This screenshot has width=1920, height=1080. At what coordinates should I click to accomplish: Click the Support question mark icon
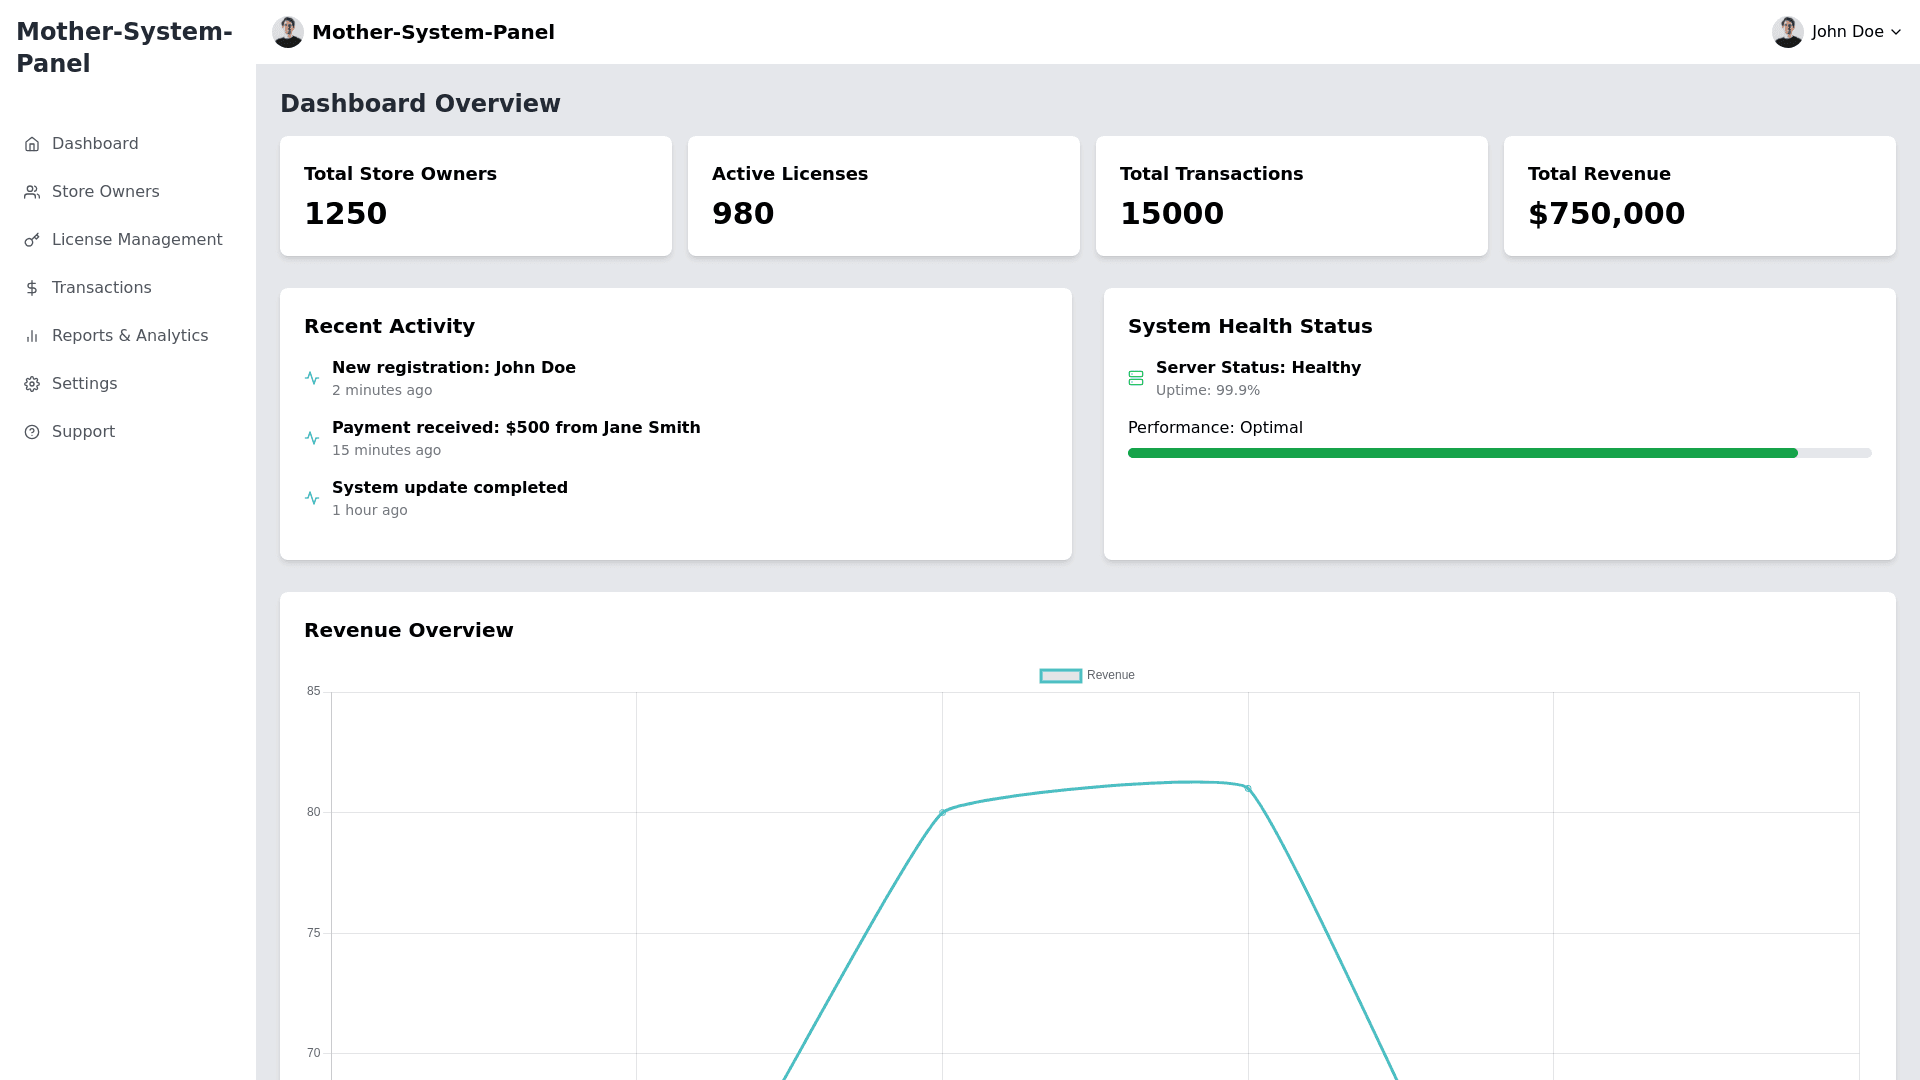point(32,432)
